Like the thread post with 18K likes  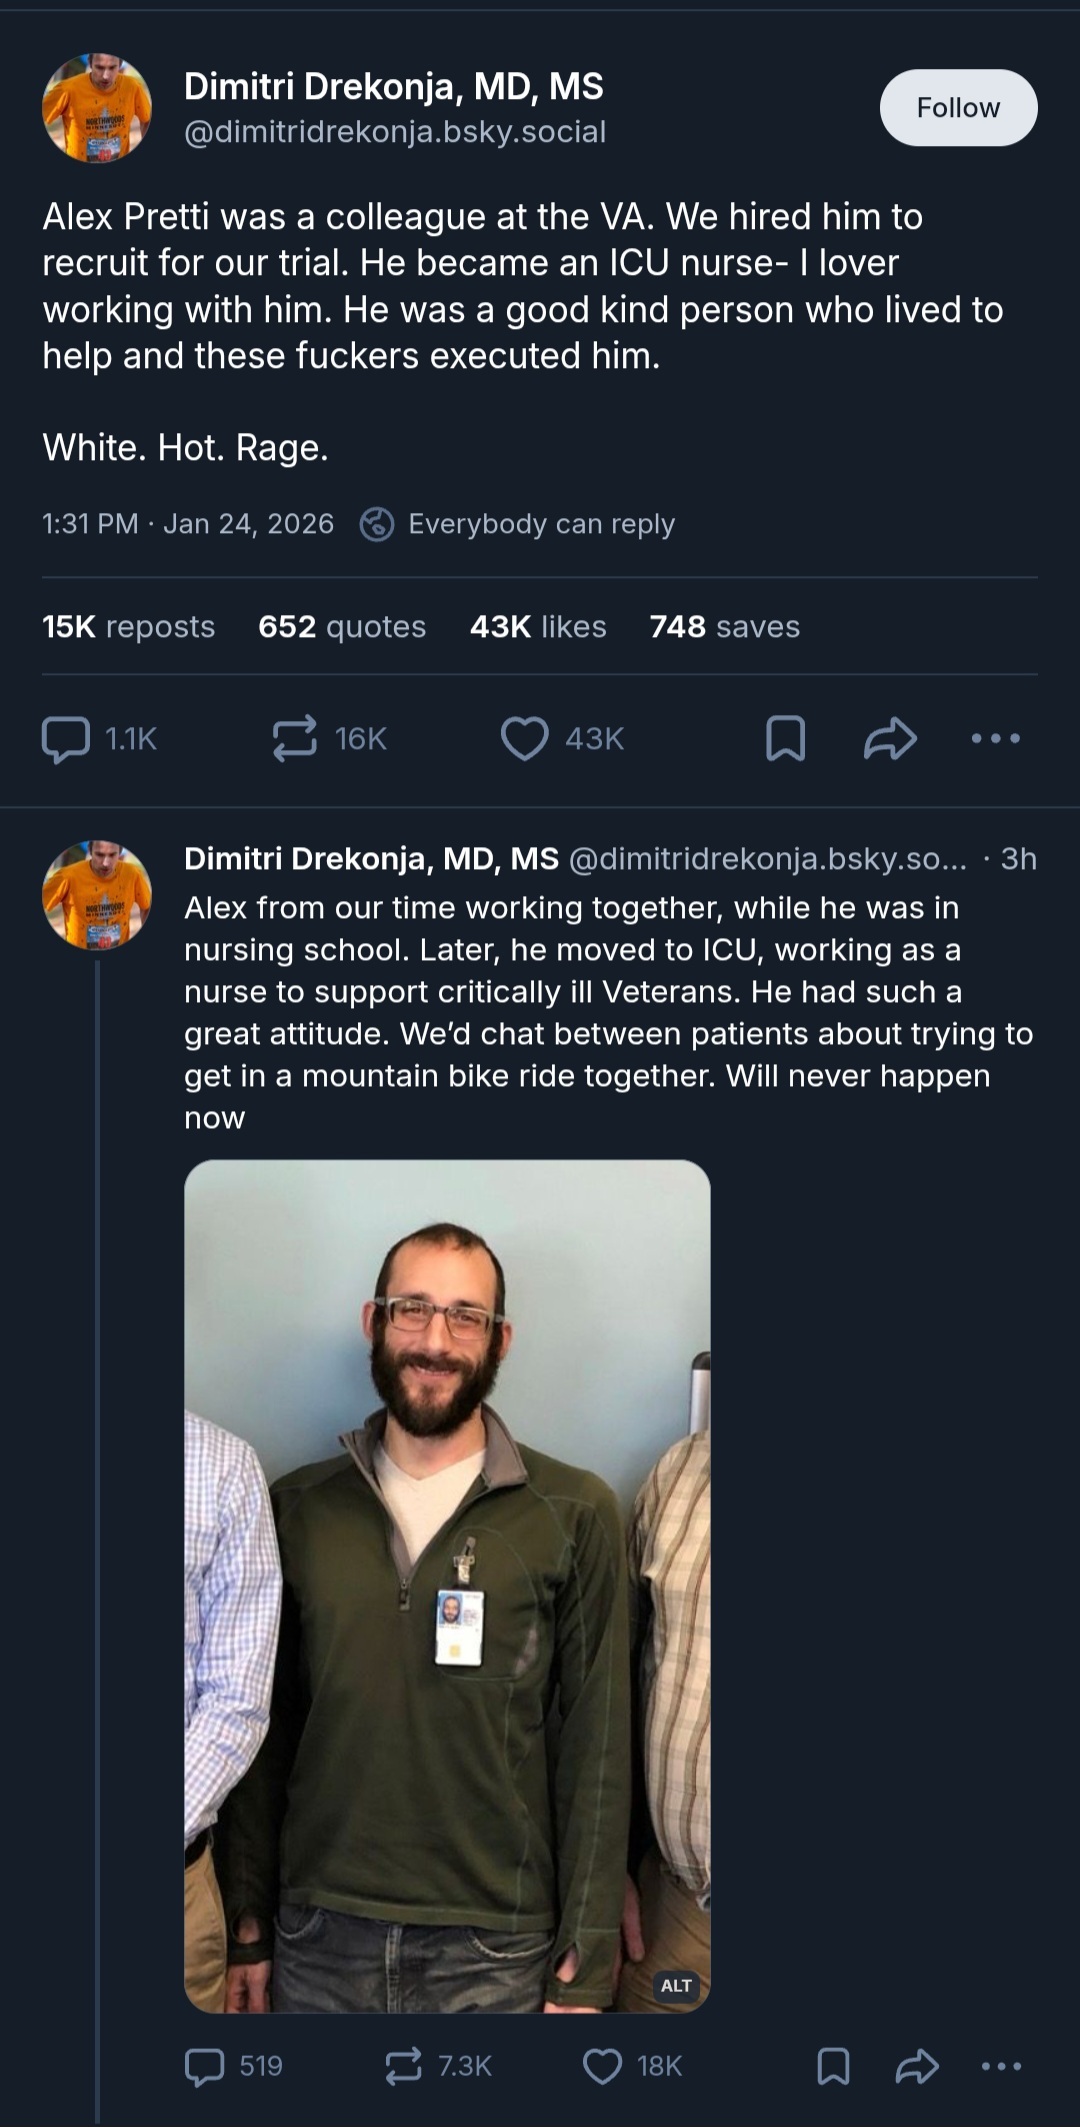[602, 2066]
